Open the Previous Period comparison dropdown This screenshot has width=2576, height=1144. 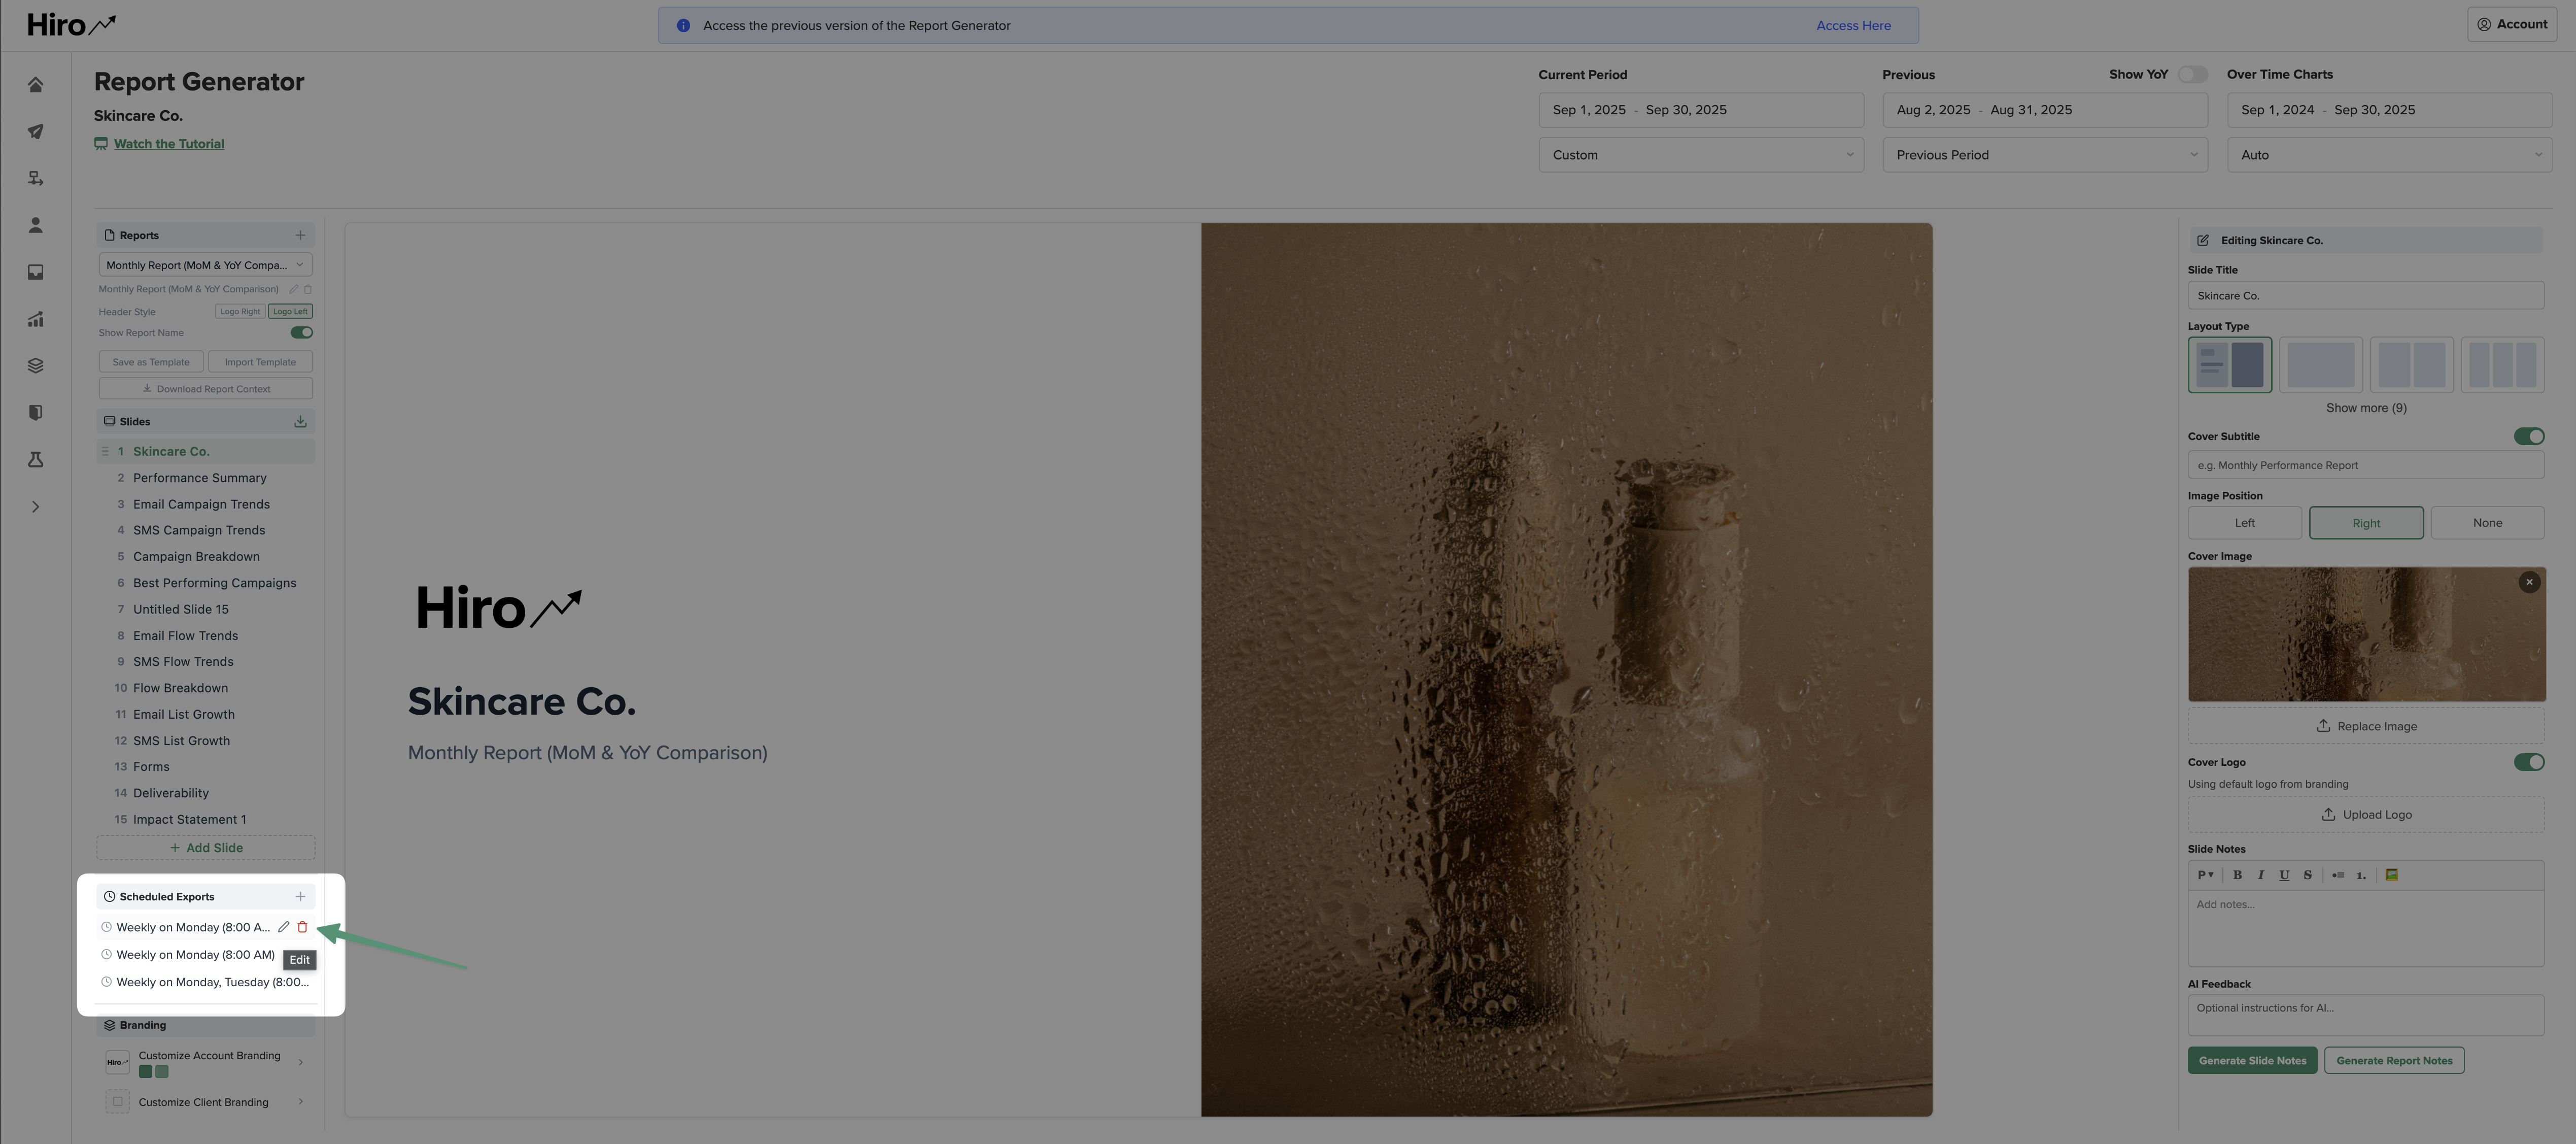click(2045, 155)
